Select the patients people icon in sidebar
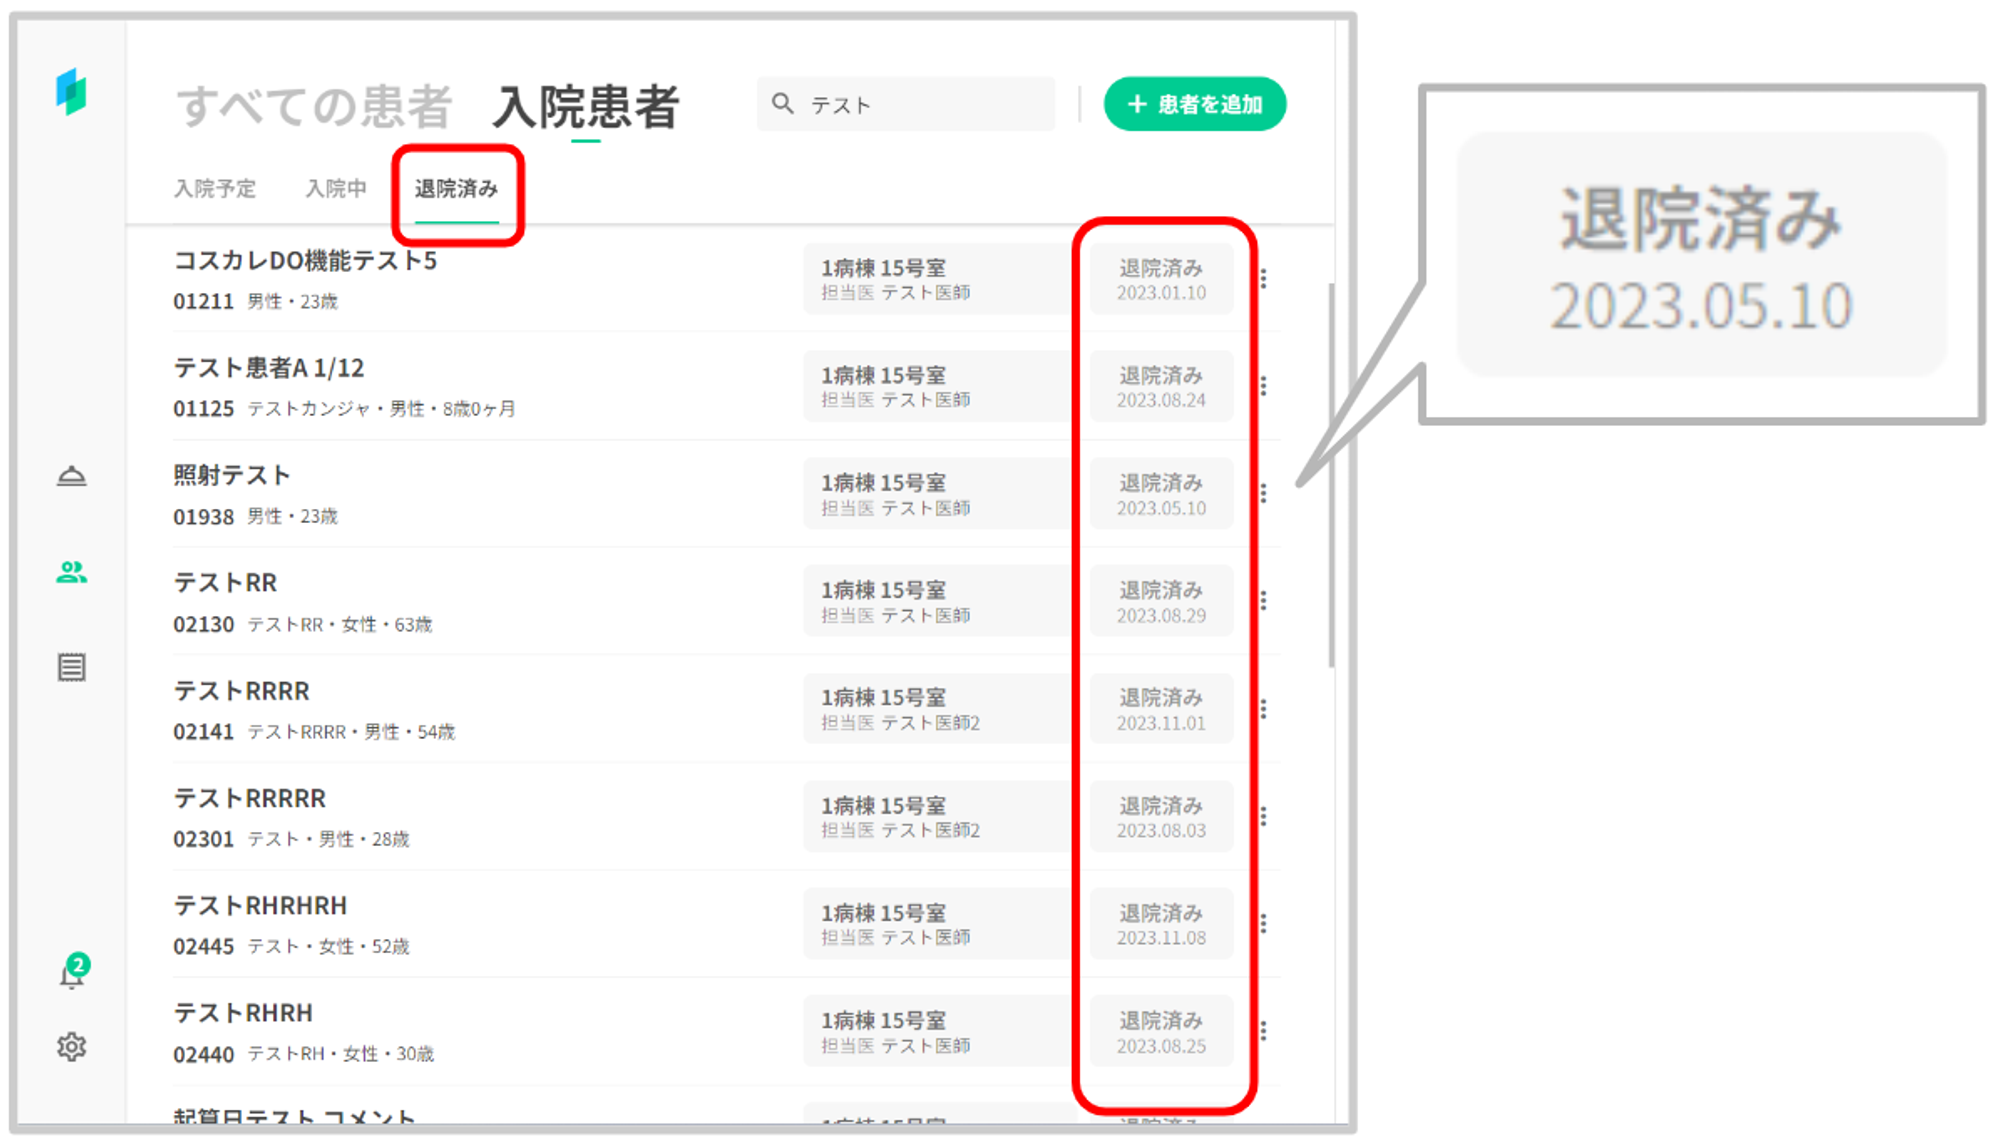2000x1145 pixels. coord(71,572)
